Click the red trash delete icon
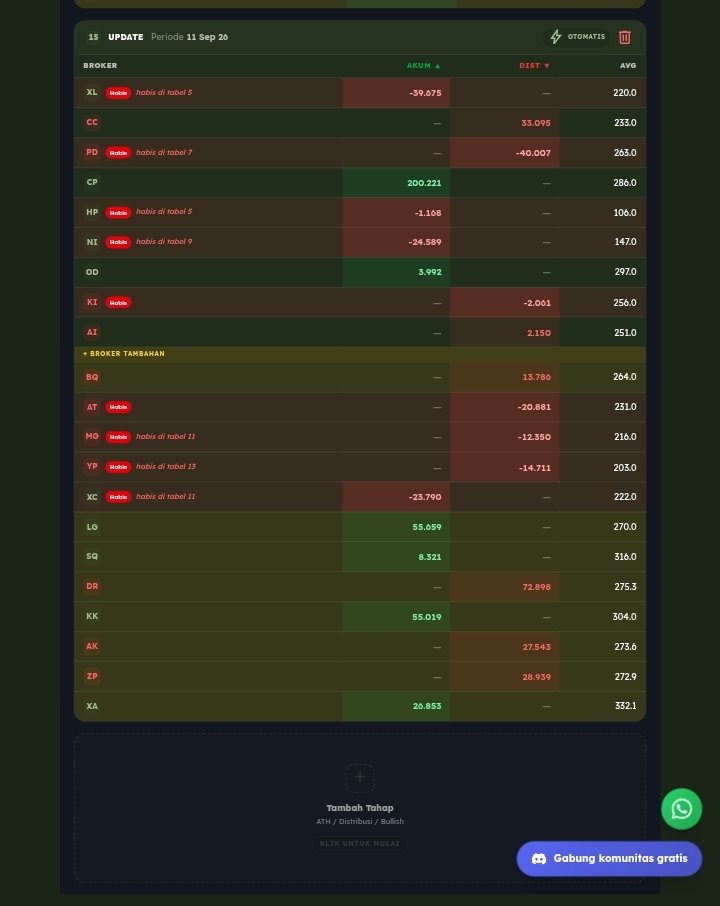 pyautogui.click(x=625, y=37)
